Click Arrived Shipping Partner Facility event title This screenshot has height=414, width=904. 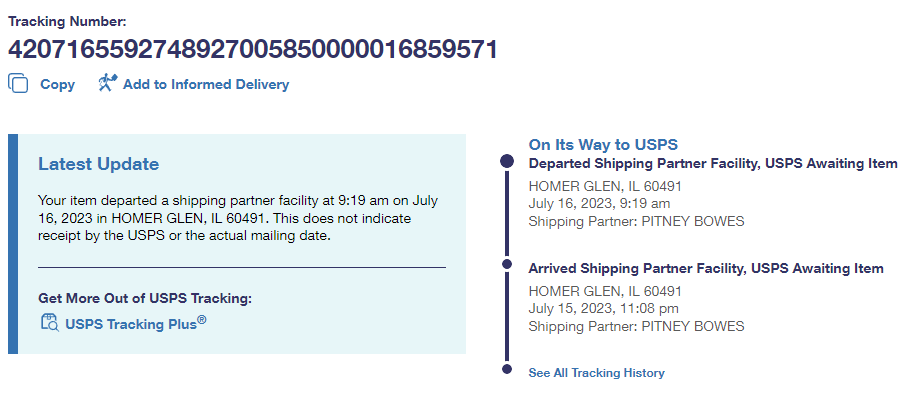tap(705, 268)
